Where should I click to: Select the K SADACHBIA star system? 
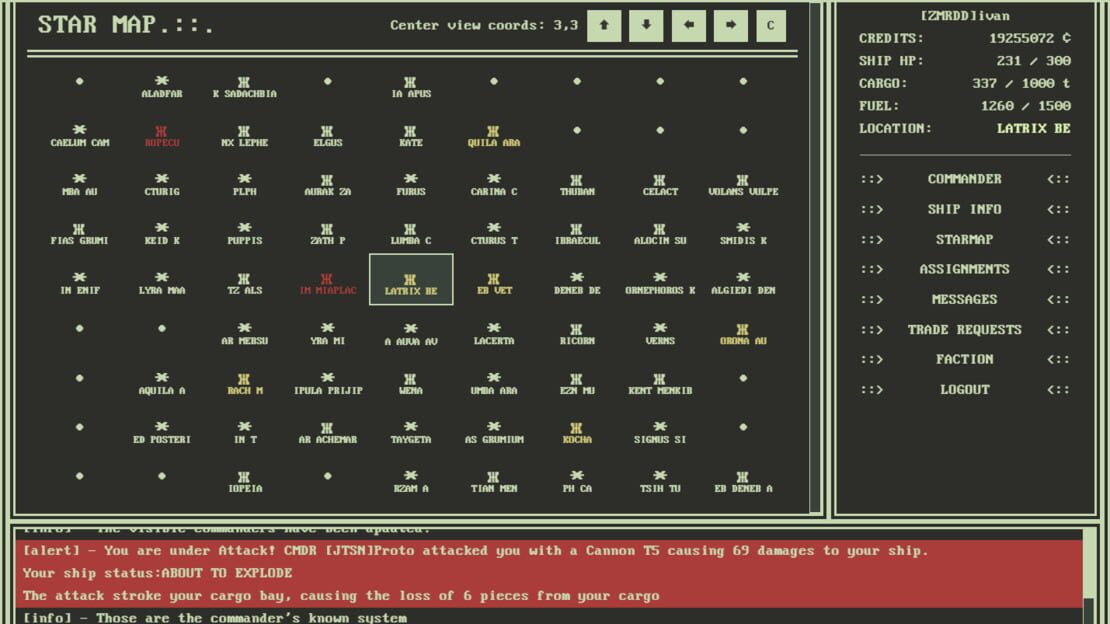pyautogui.click(x=244, y=87)
